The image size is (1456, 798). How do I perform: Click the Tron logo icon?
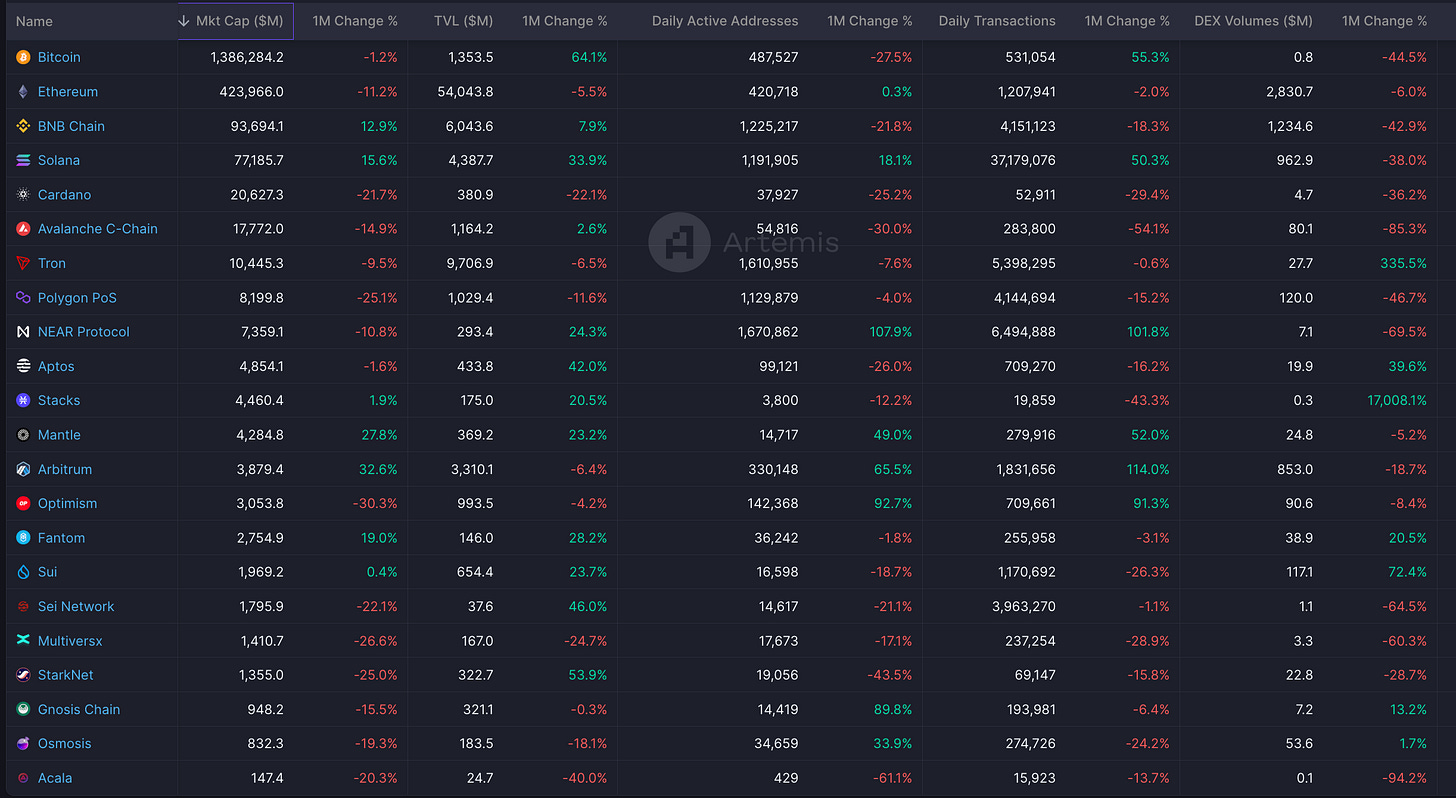[x=23, y=263]
